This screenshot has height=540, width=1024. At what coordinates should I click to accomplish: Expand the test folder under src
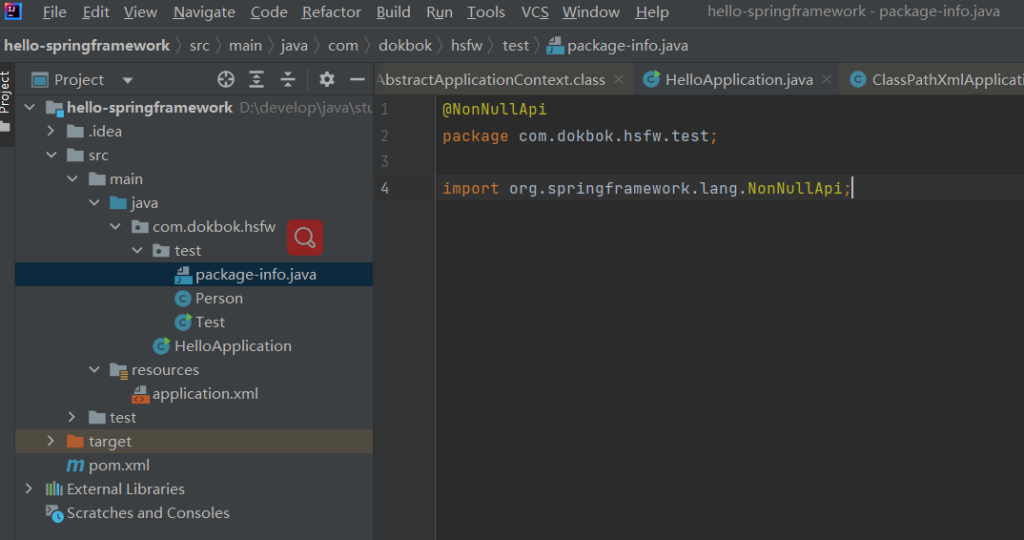pos(72,417)
